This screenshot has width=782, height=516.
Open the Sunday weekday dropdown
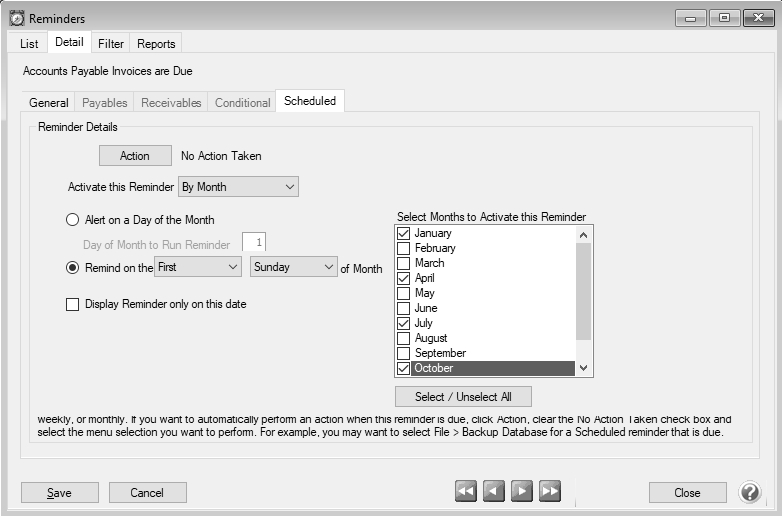tap(294, 267)
